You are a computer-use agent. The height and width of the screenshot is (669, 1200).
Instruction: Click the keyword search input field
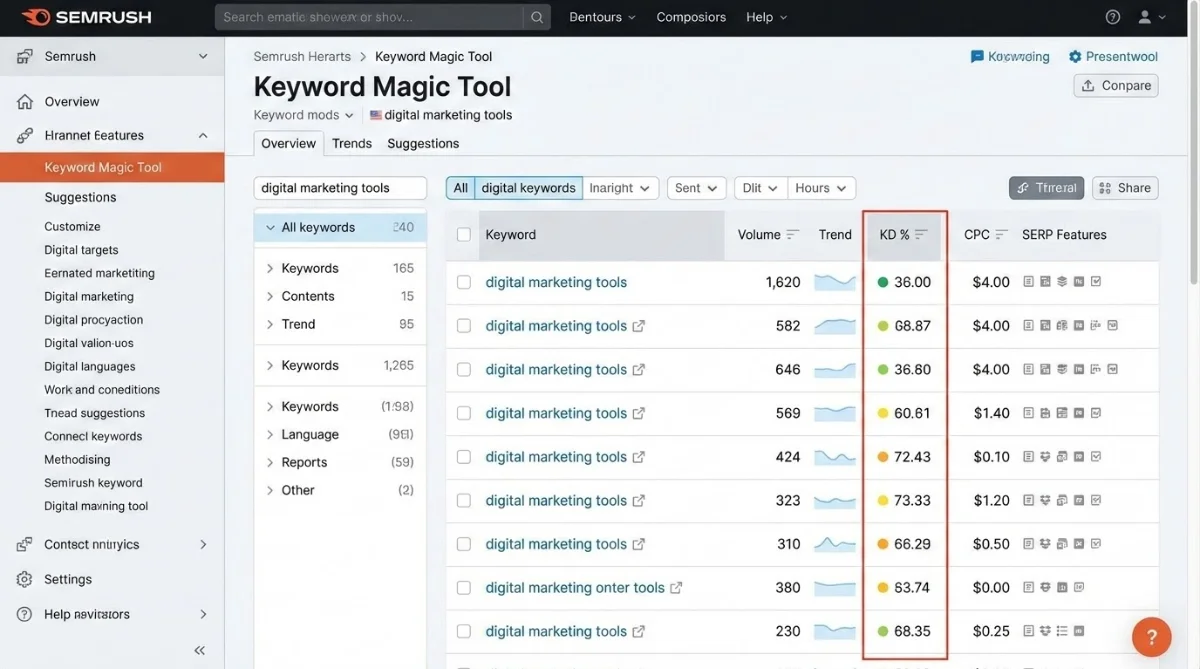tap(339, 187)
